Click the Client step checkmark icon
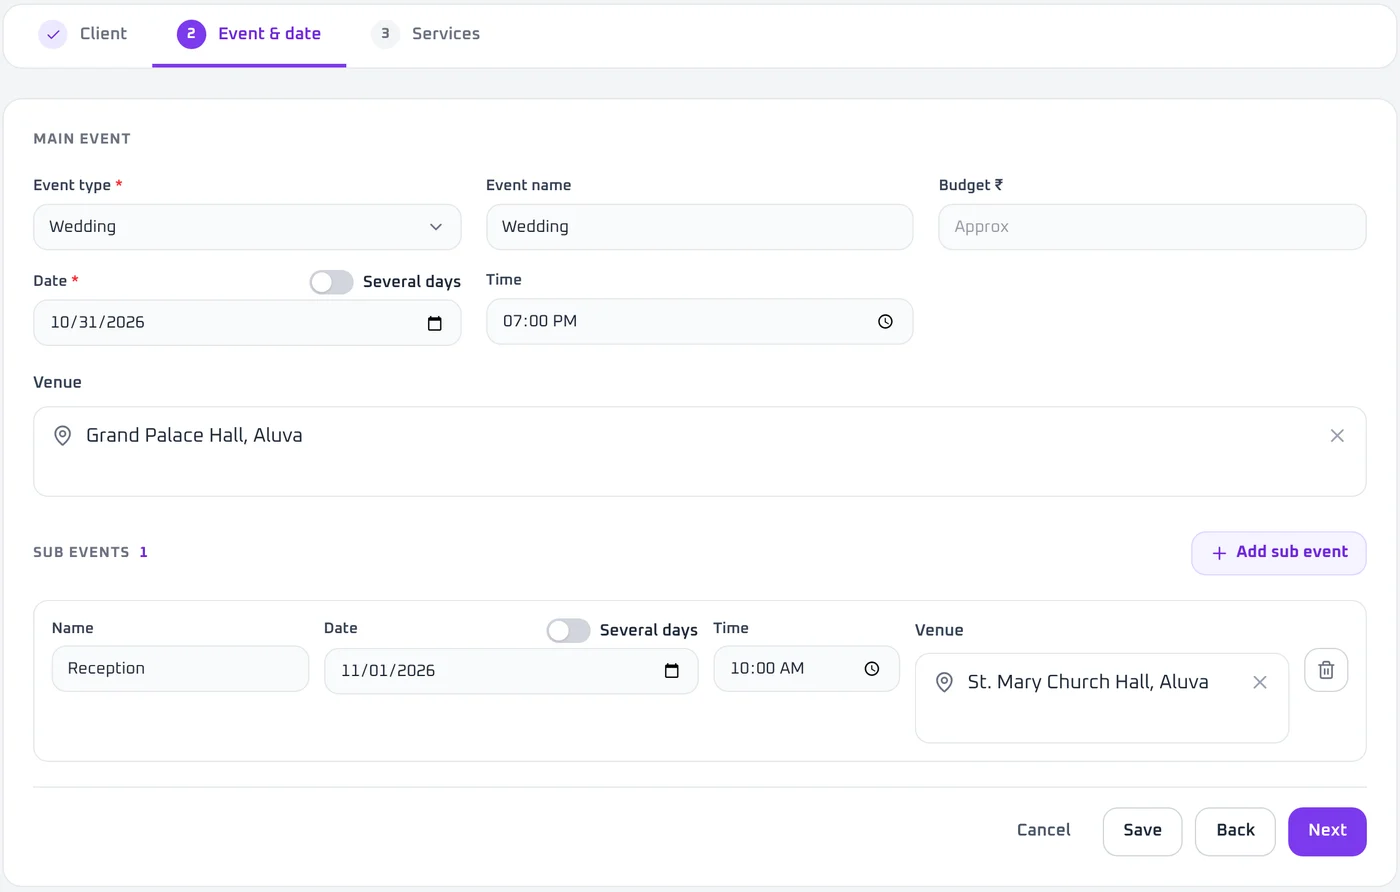Screen dimensions: 1400x892 [53, 34]
